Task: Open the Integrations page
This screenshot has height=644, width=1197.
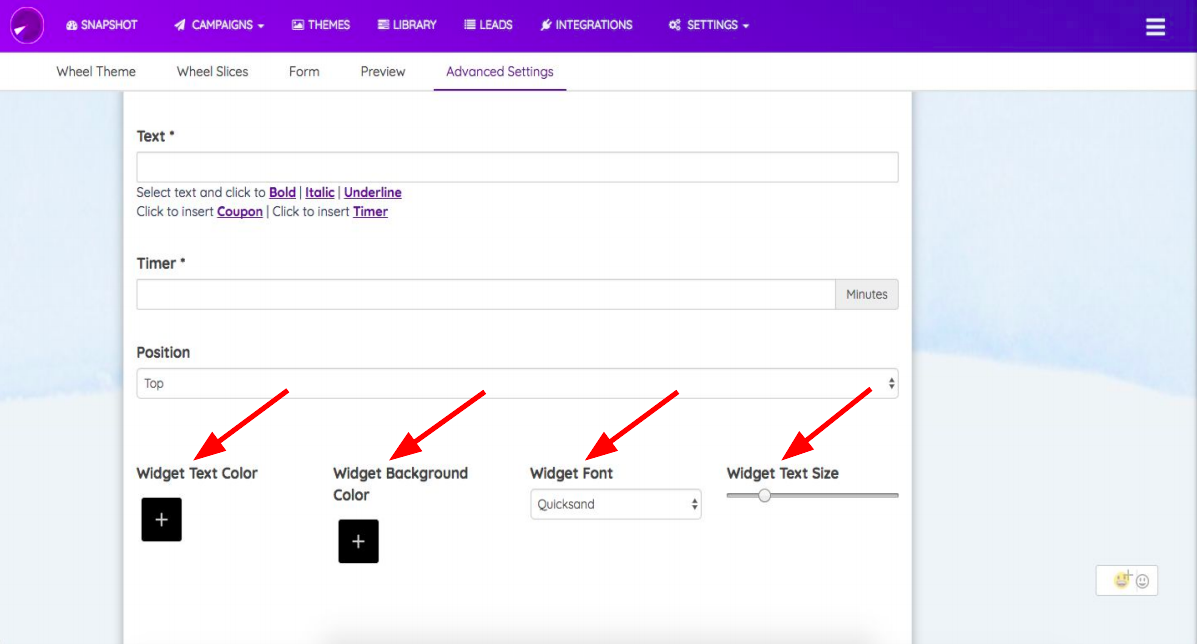Action: tap(586, 25)
